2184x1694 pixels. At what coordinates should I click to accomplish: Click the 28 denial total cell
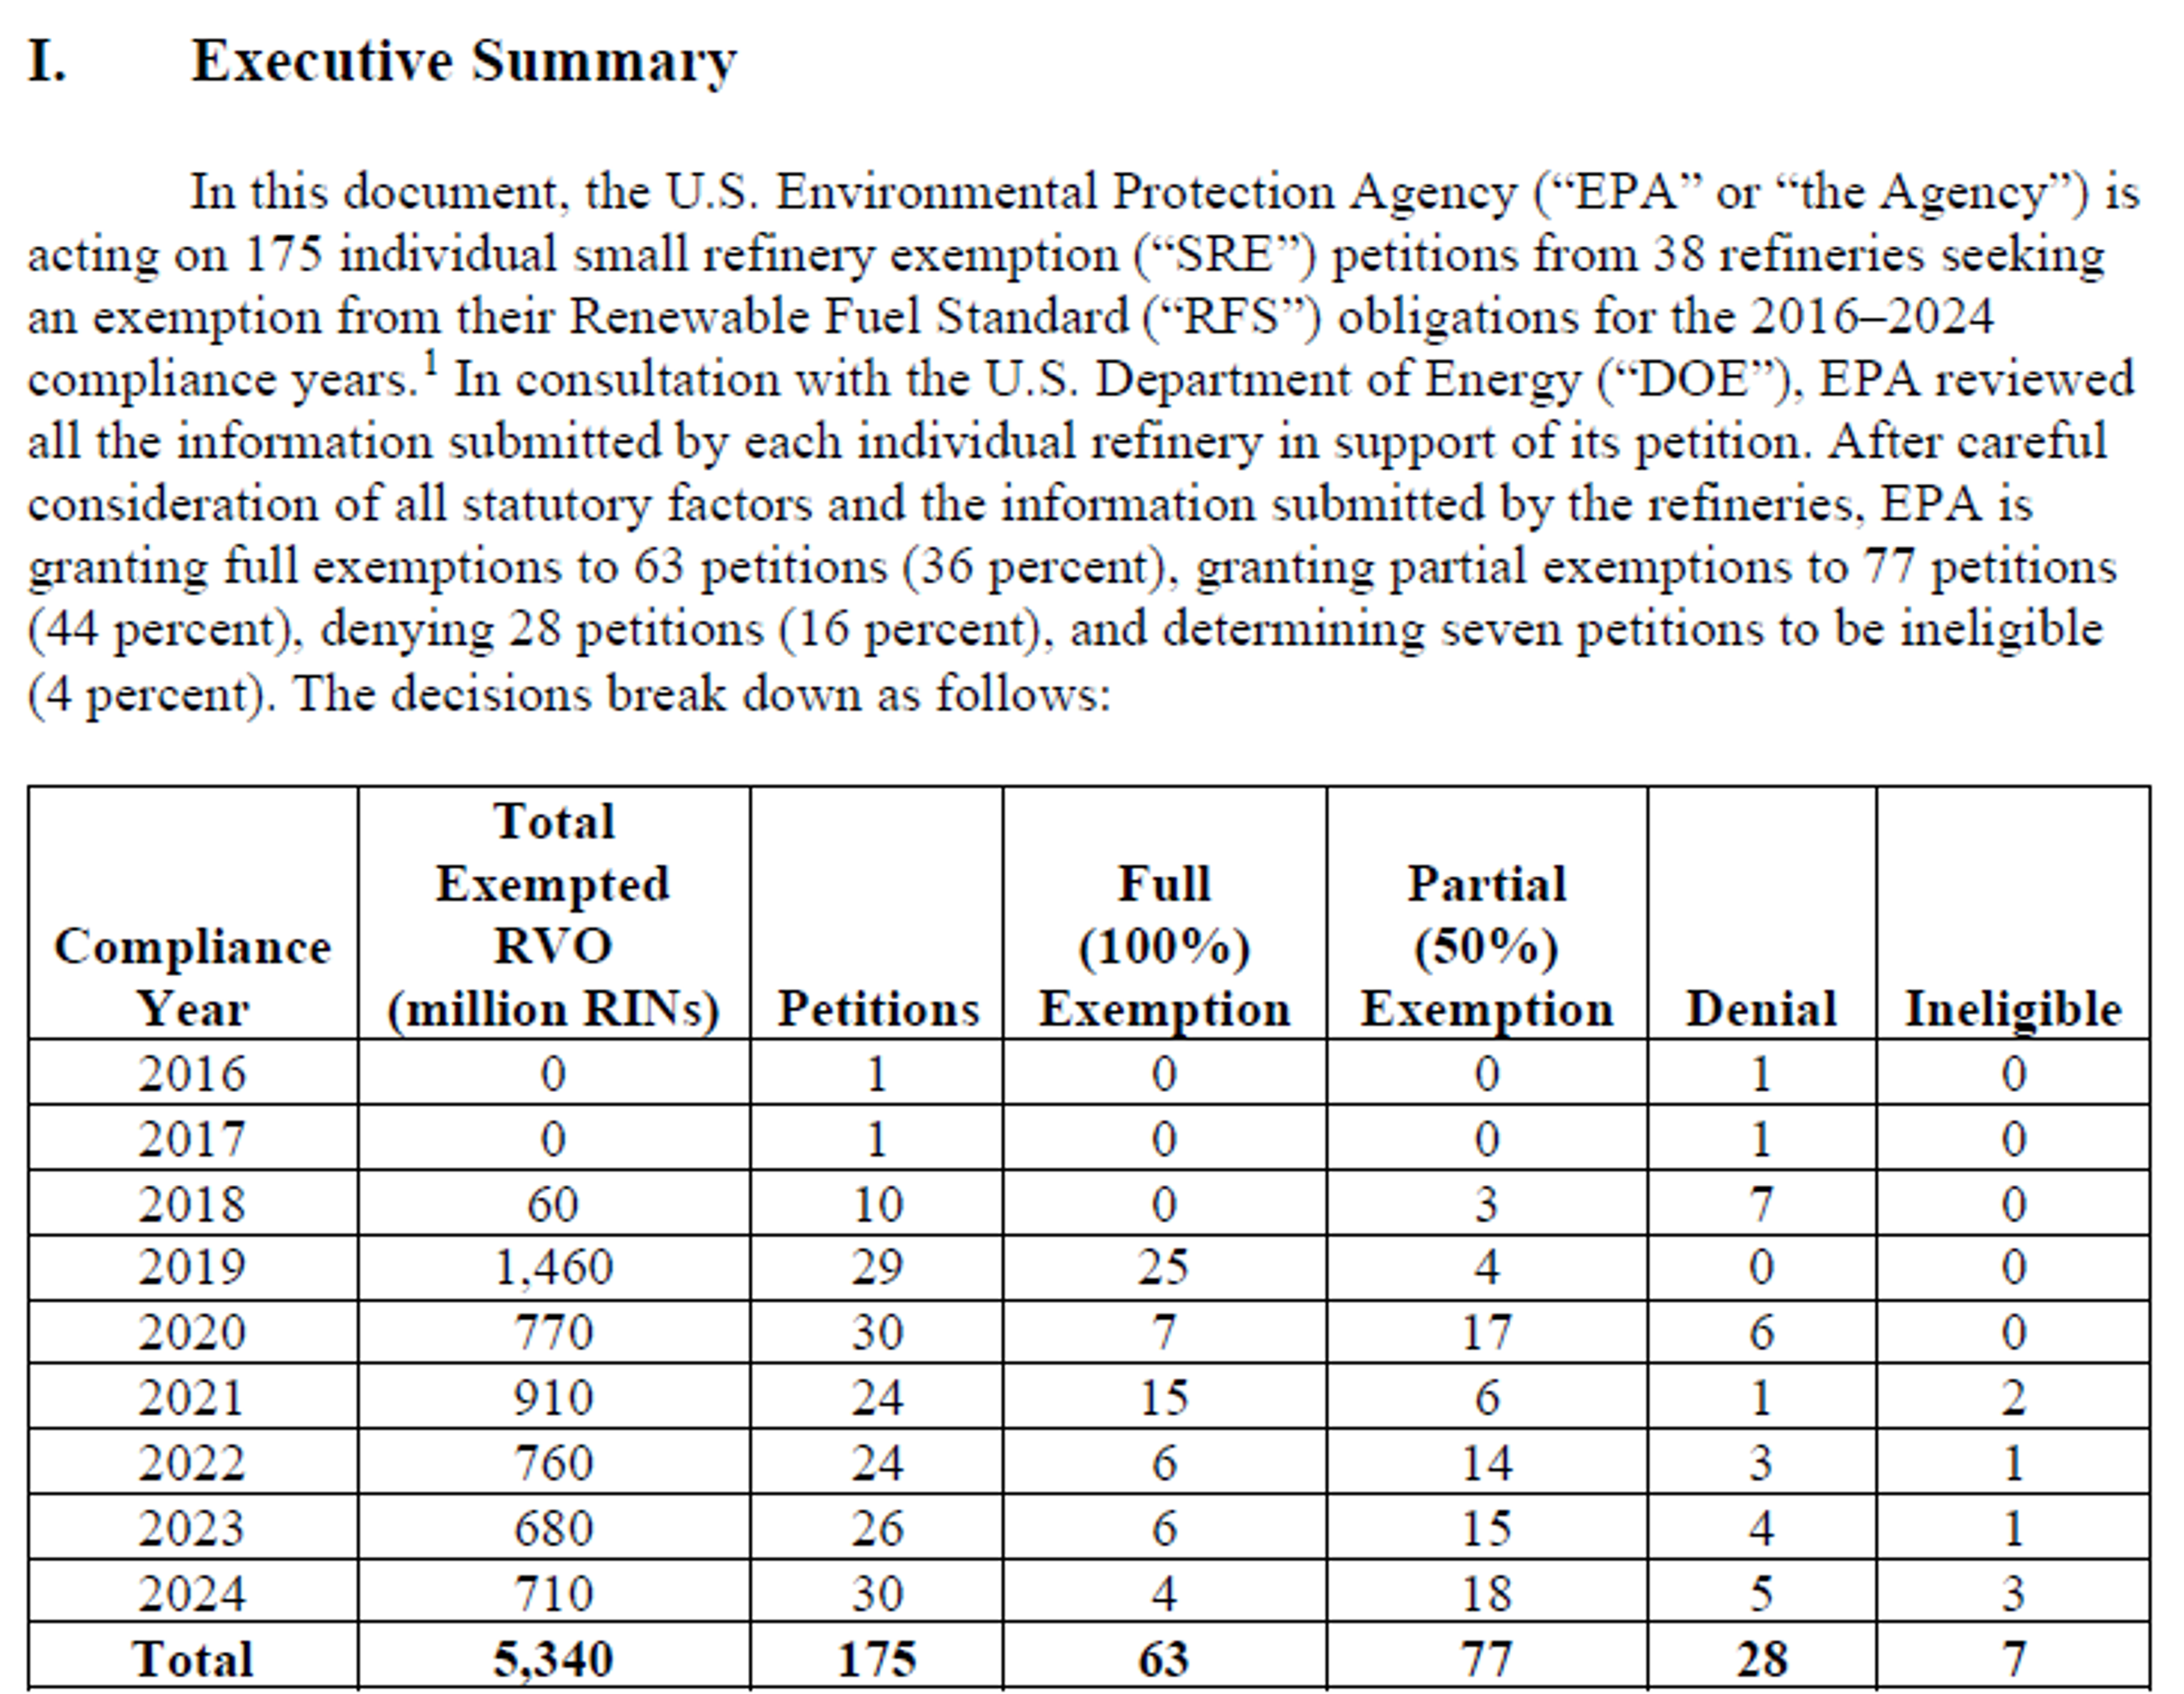click(x=1761, y=1659)
